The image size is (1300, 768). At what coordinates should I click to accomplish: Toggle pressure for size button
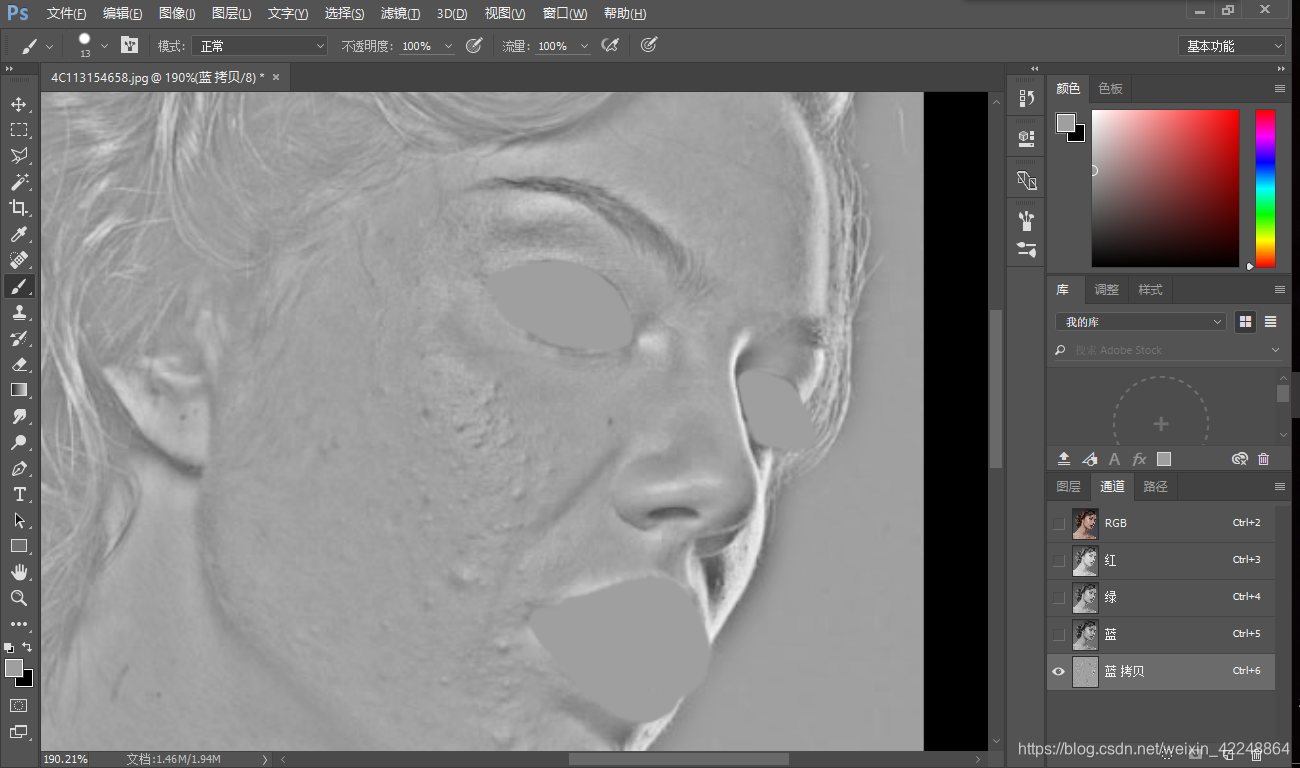tap(649, 45)
